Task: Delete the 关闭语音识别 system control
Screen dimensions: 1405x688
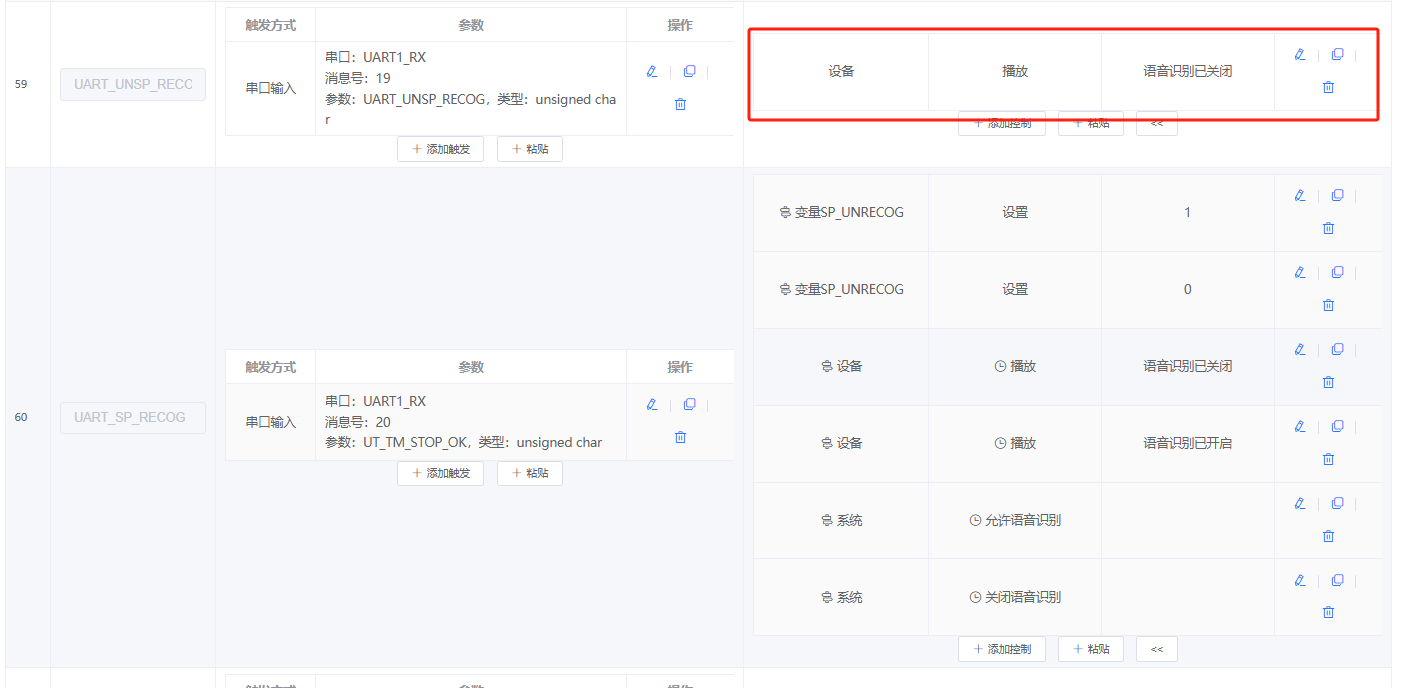Action: pyautogui.click(x=1328, y=612)
